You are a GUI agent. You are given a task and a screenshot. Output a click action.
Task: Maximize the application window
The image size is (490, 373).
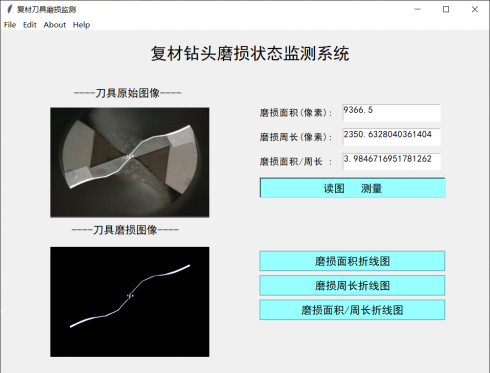[x=446, y=9]
